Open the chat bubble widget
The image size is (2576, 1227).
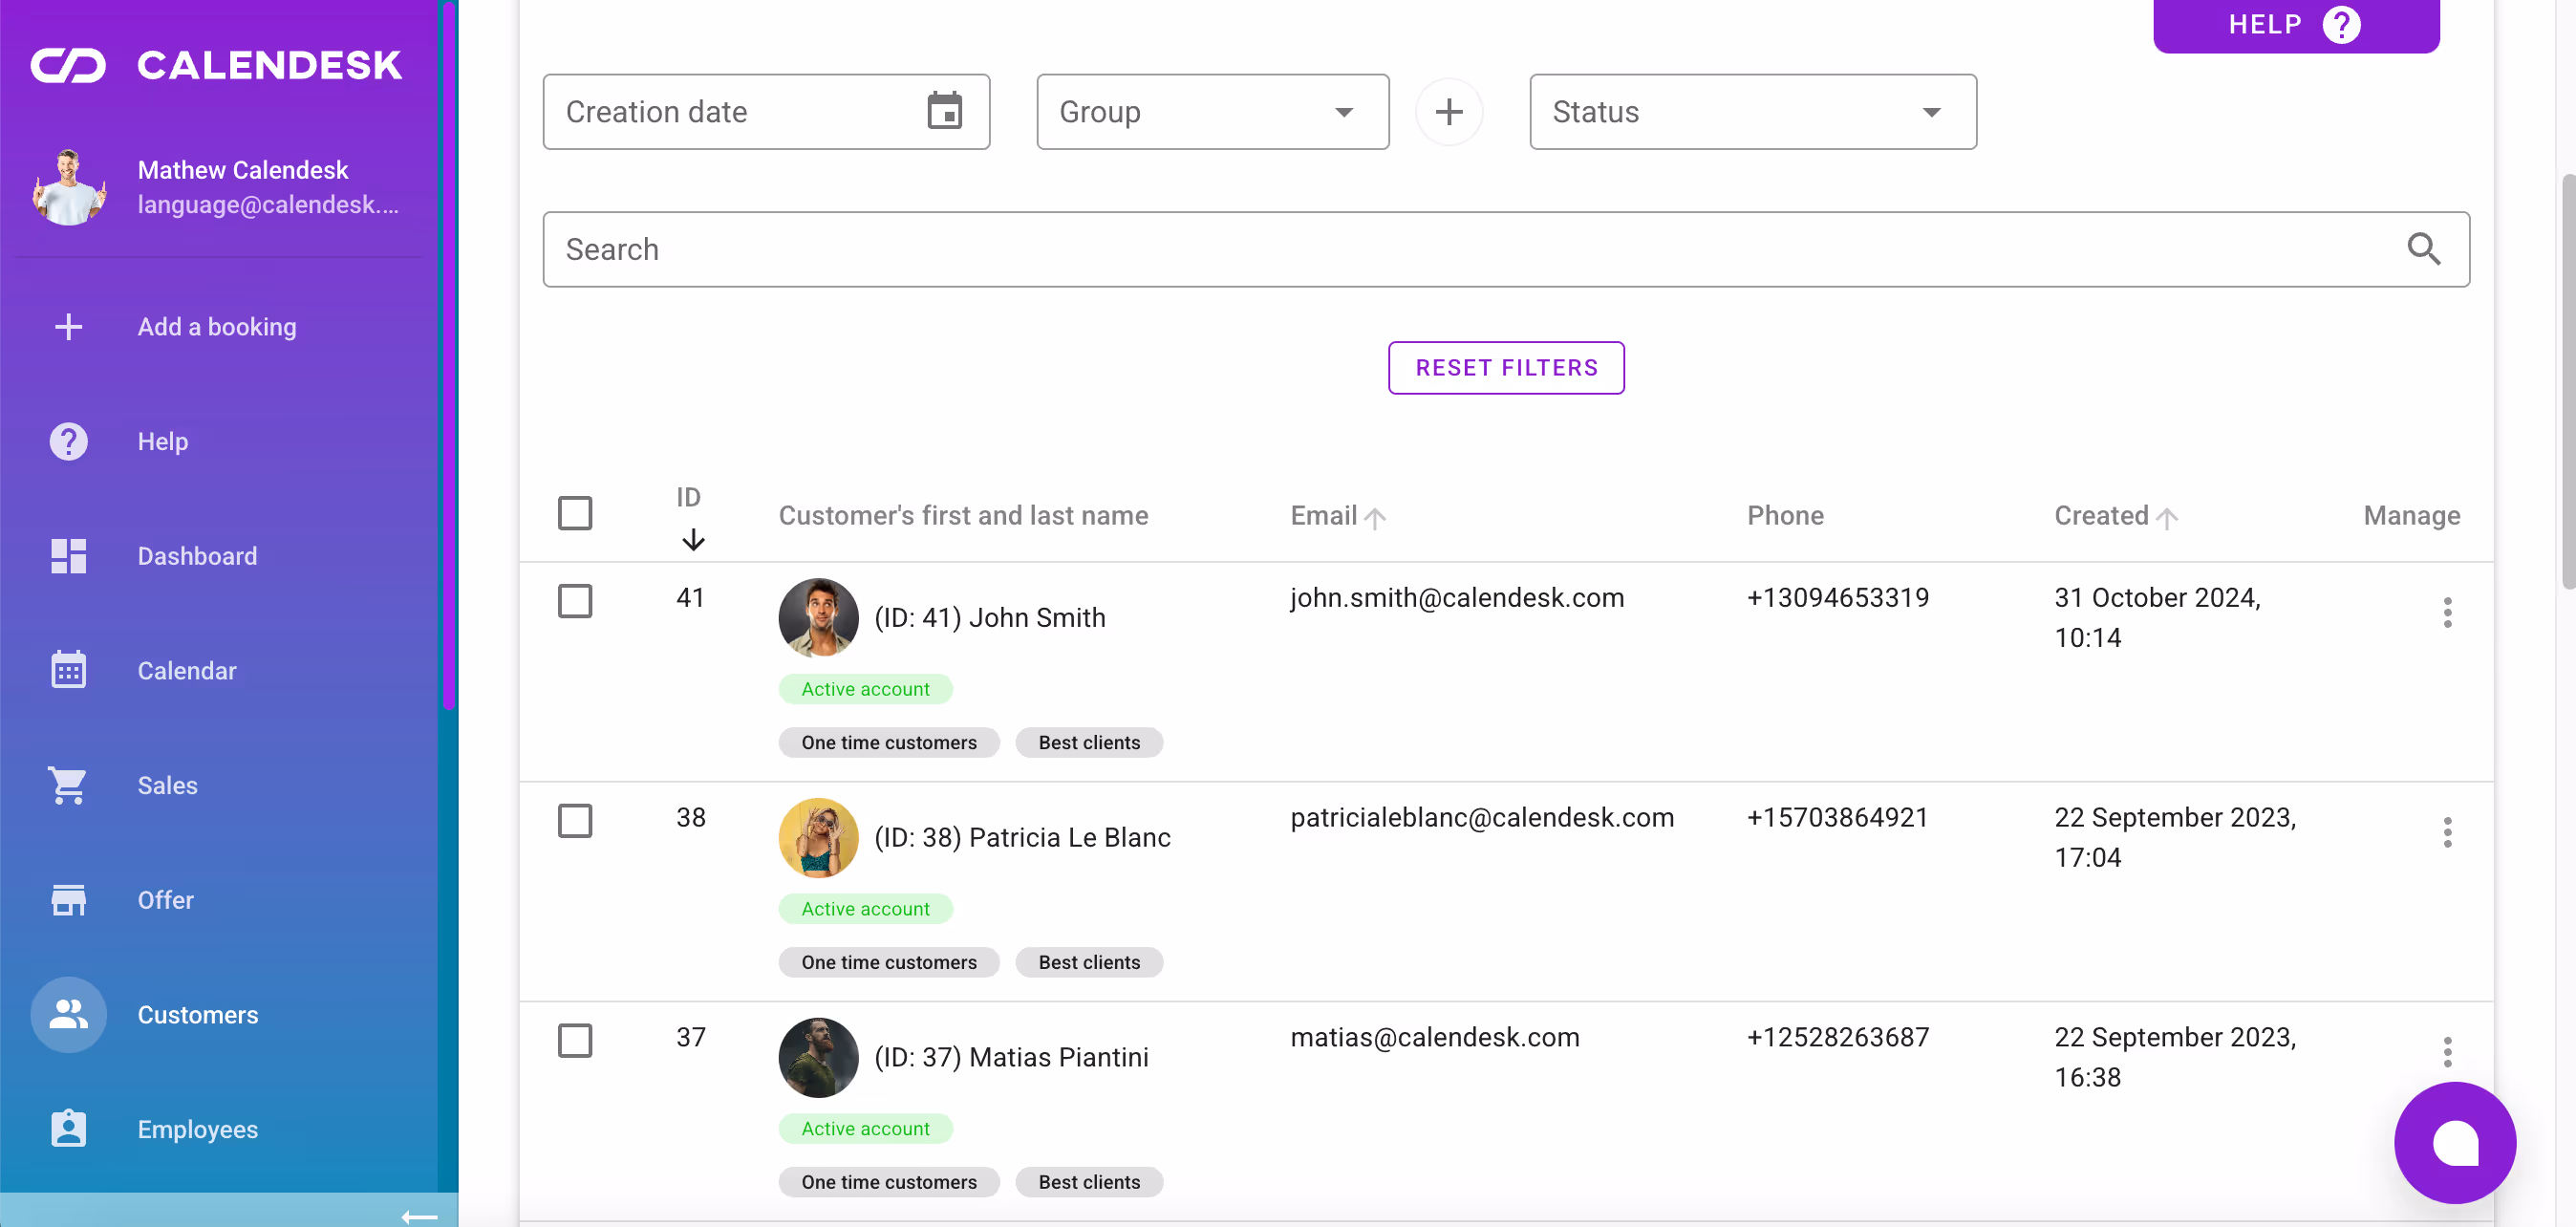2454,1142
